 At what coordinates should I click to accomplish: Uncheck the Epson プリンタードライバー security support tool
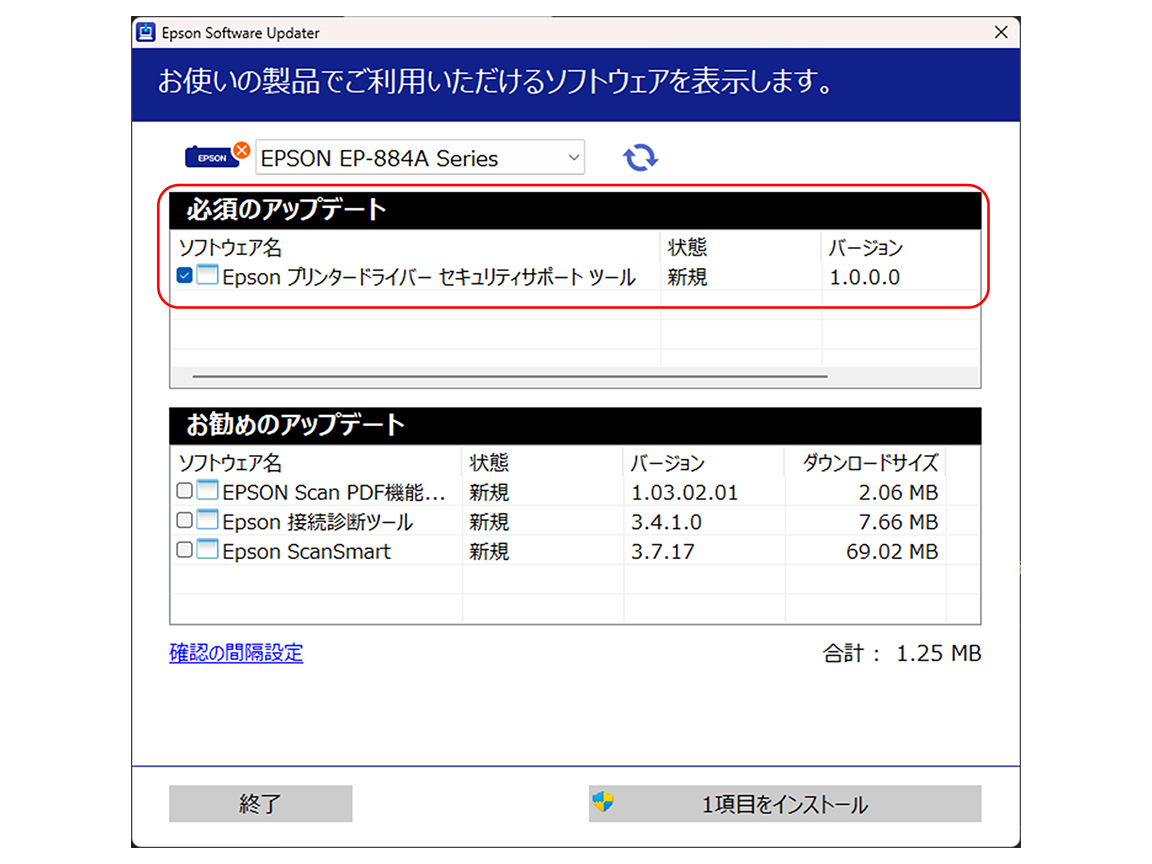pos(184,277)
